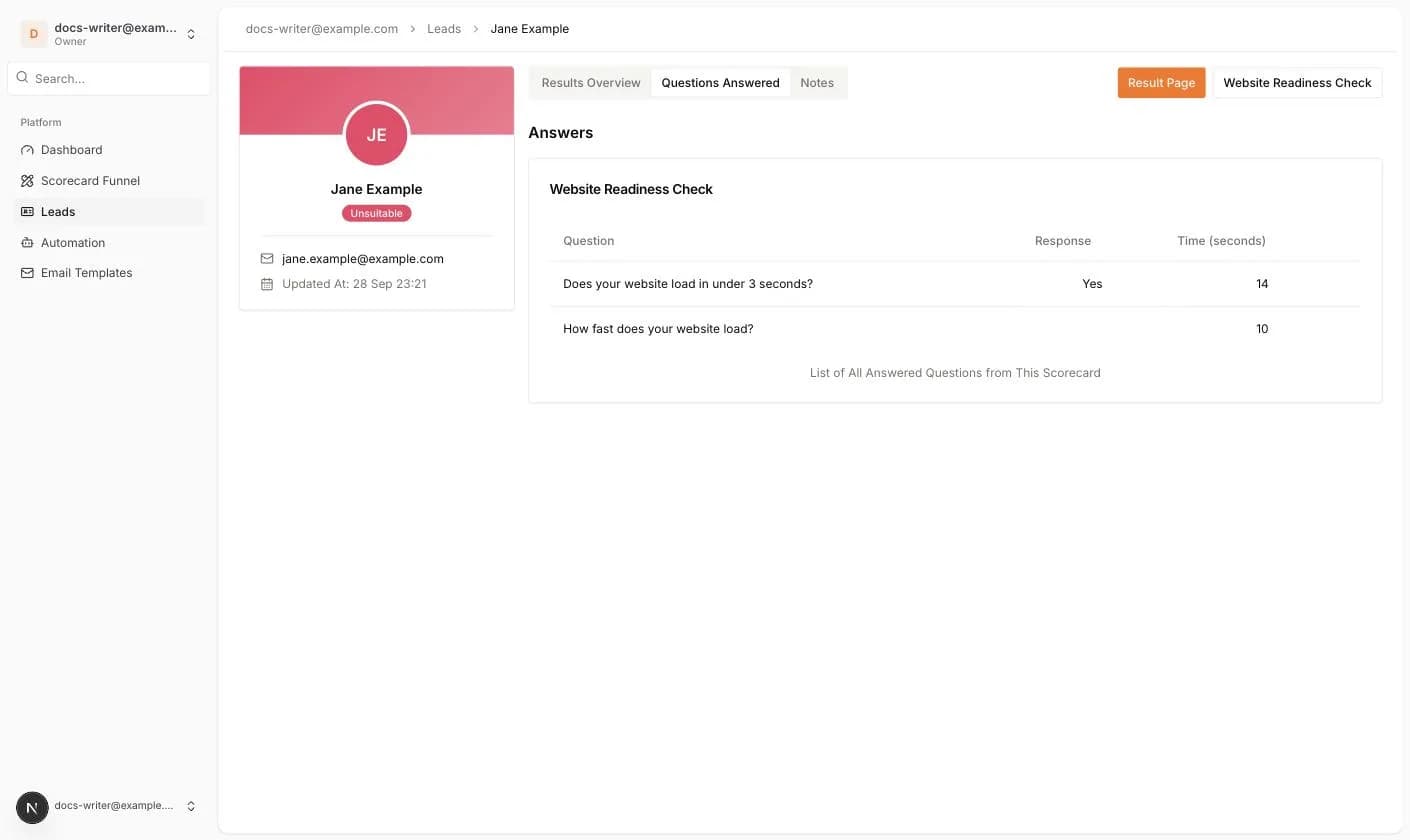Click the time value 14

click(1262, 284)
